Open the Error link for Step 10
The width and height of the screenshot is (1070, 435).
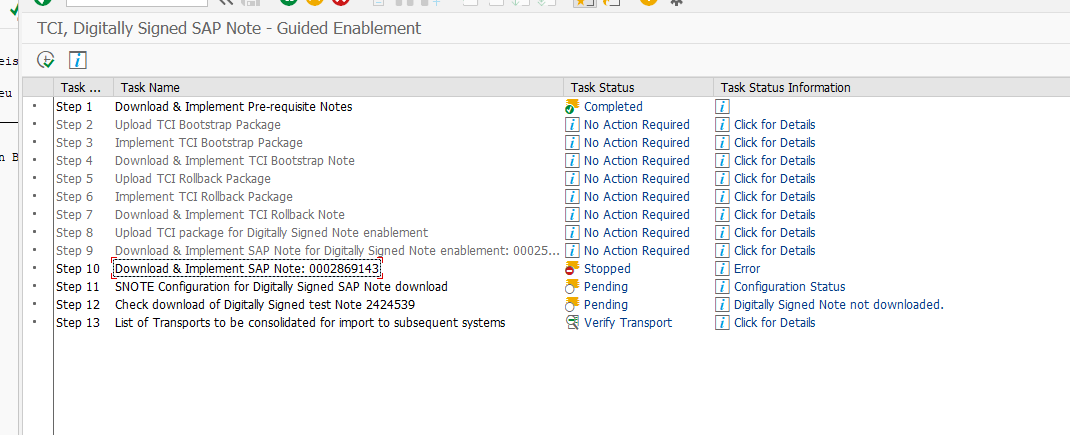pyautogui.click(x=747, y=269)
